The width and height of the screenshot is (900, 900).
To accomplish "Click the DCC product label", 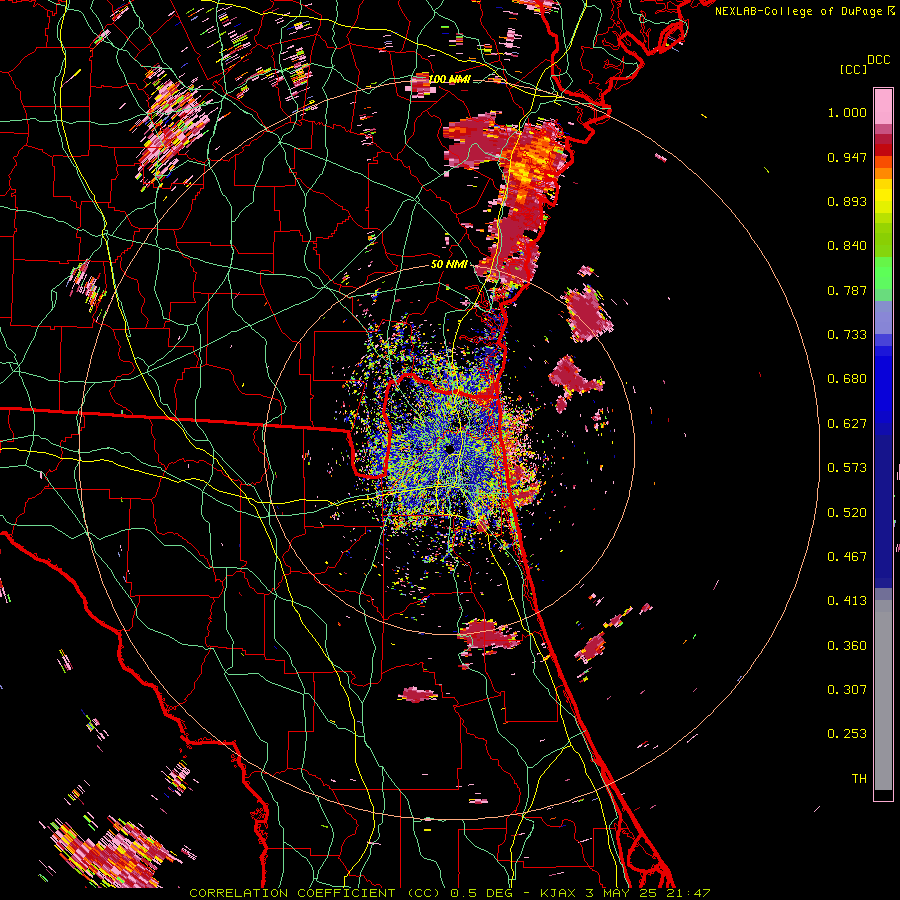I will pos(878,60).
